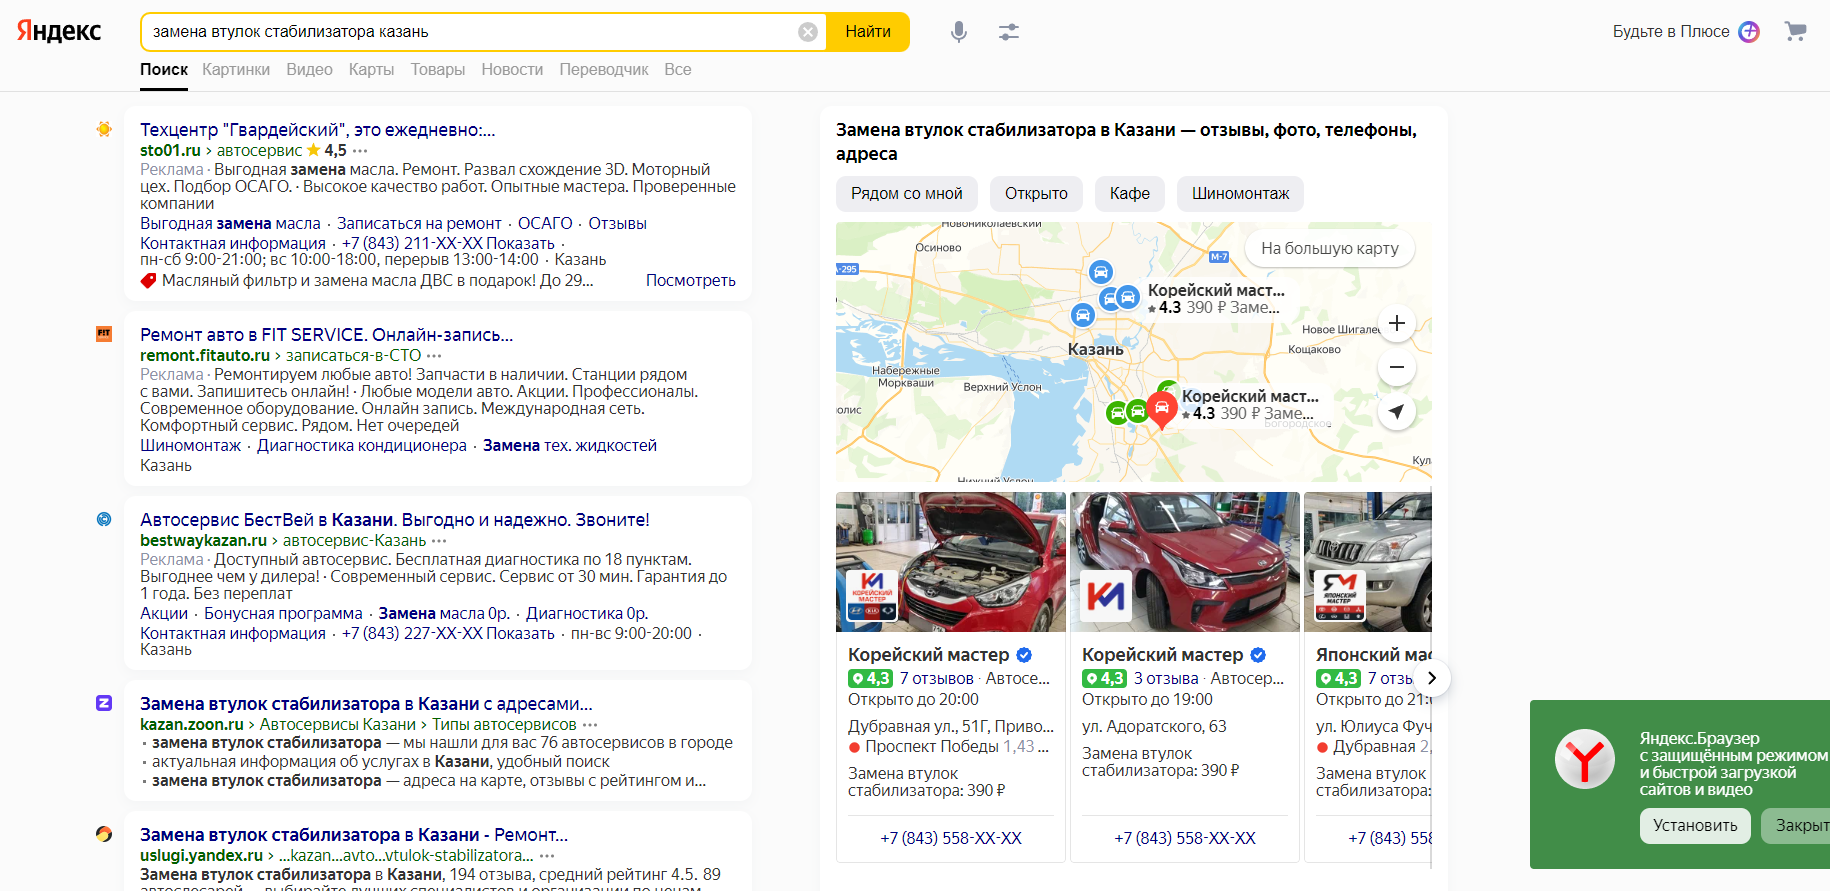The image size is (1830, 891).
Task: Select the blue car pin left of Казань label
Action: [1083, 315]
